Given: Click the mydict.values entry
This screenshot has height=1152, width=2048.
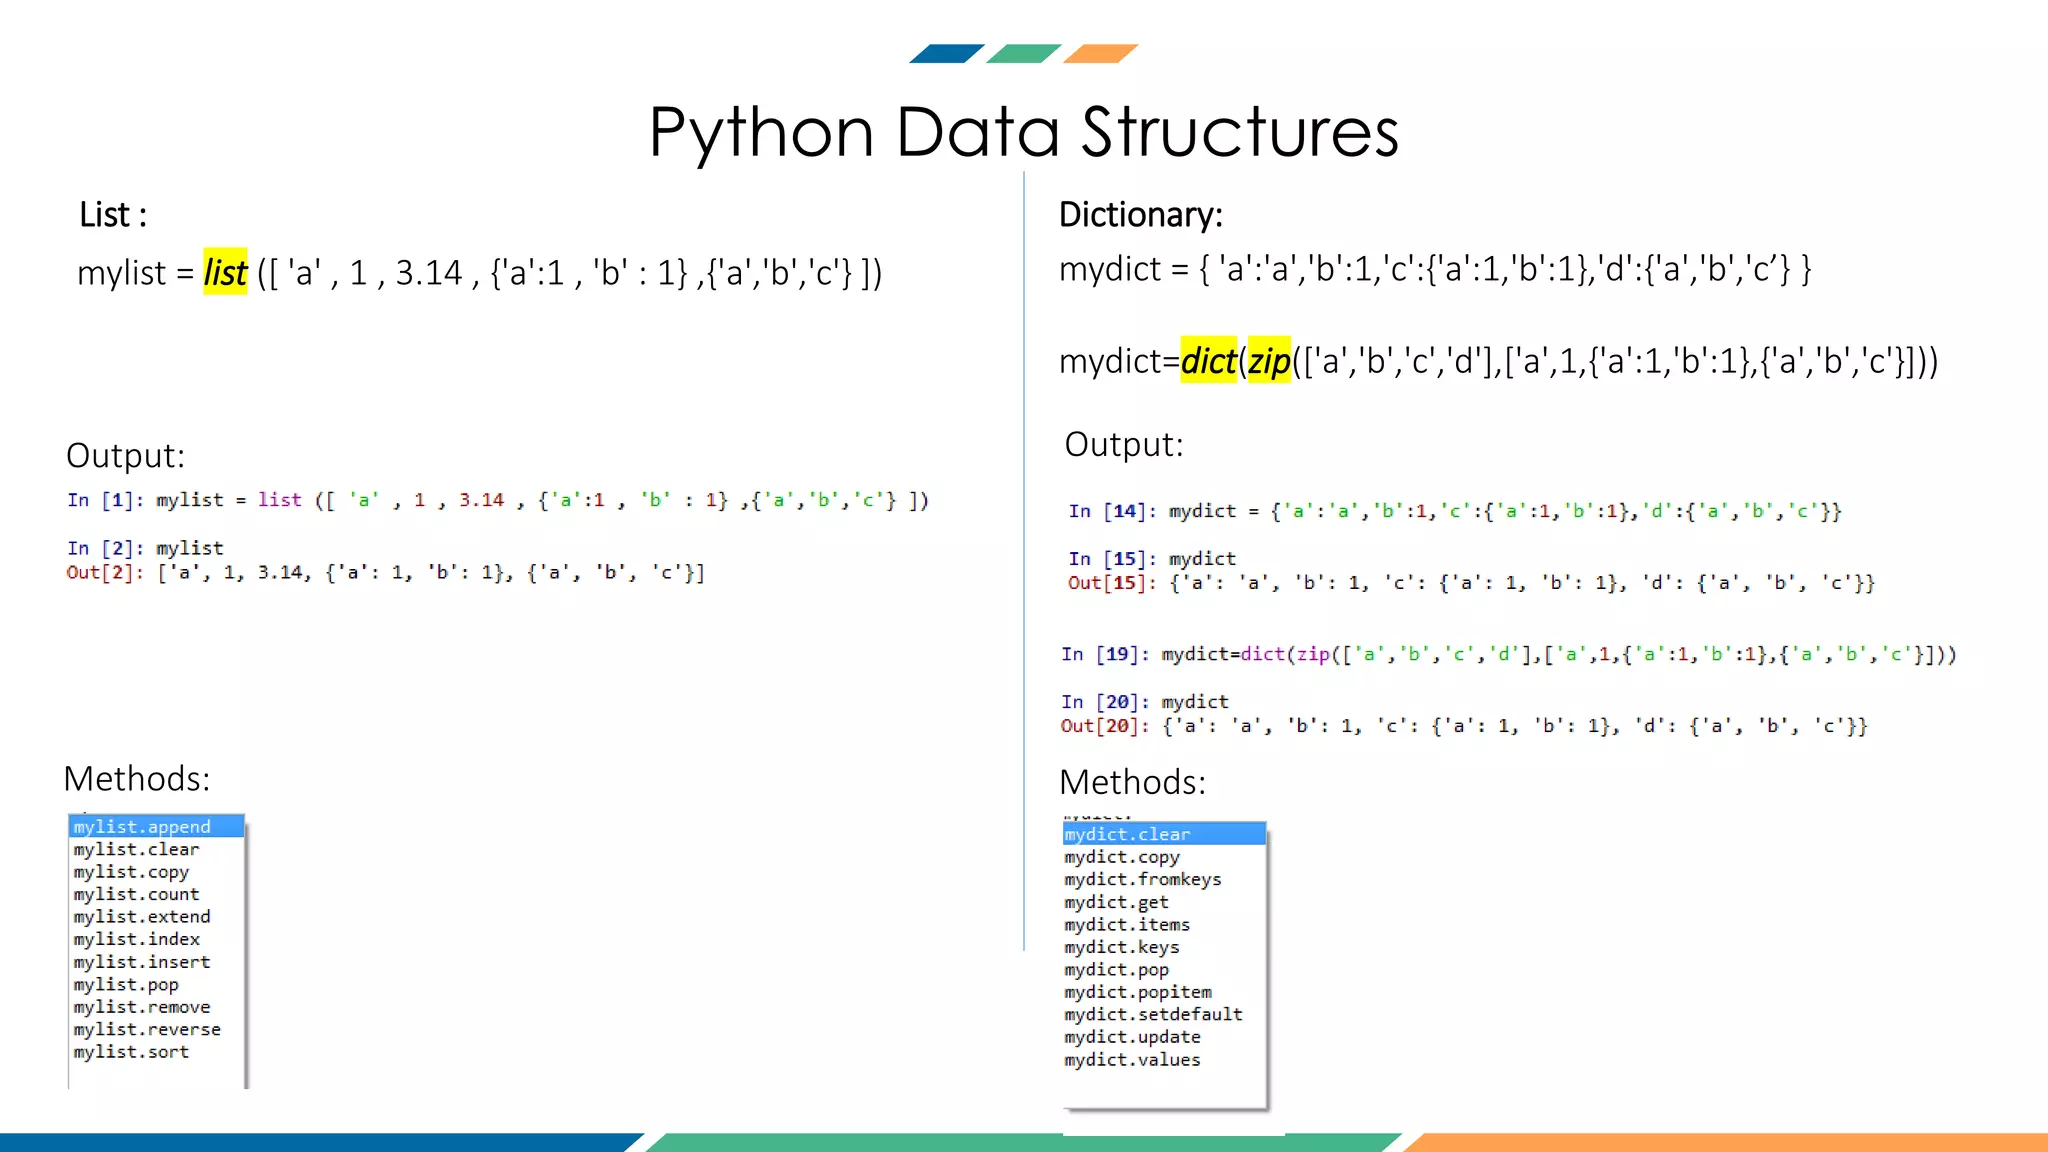Looking at the screenshot, I should (x=1132, y=1060).
